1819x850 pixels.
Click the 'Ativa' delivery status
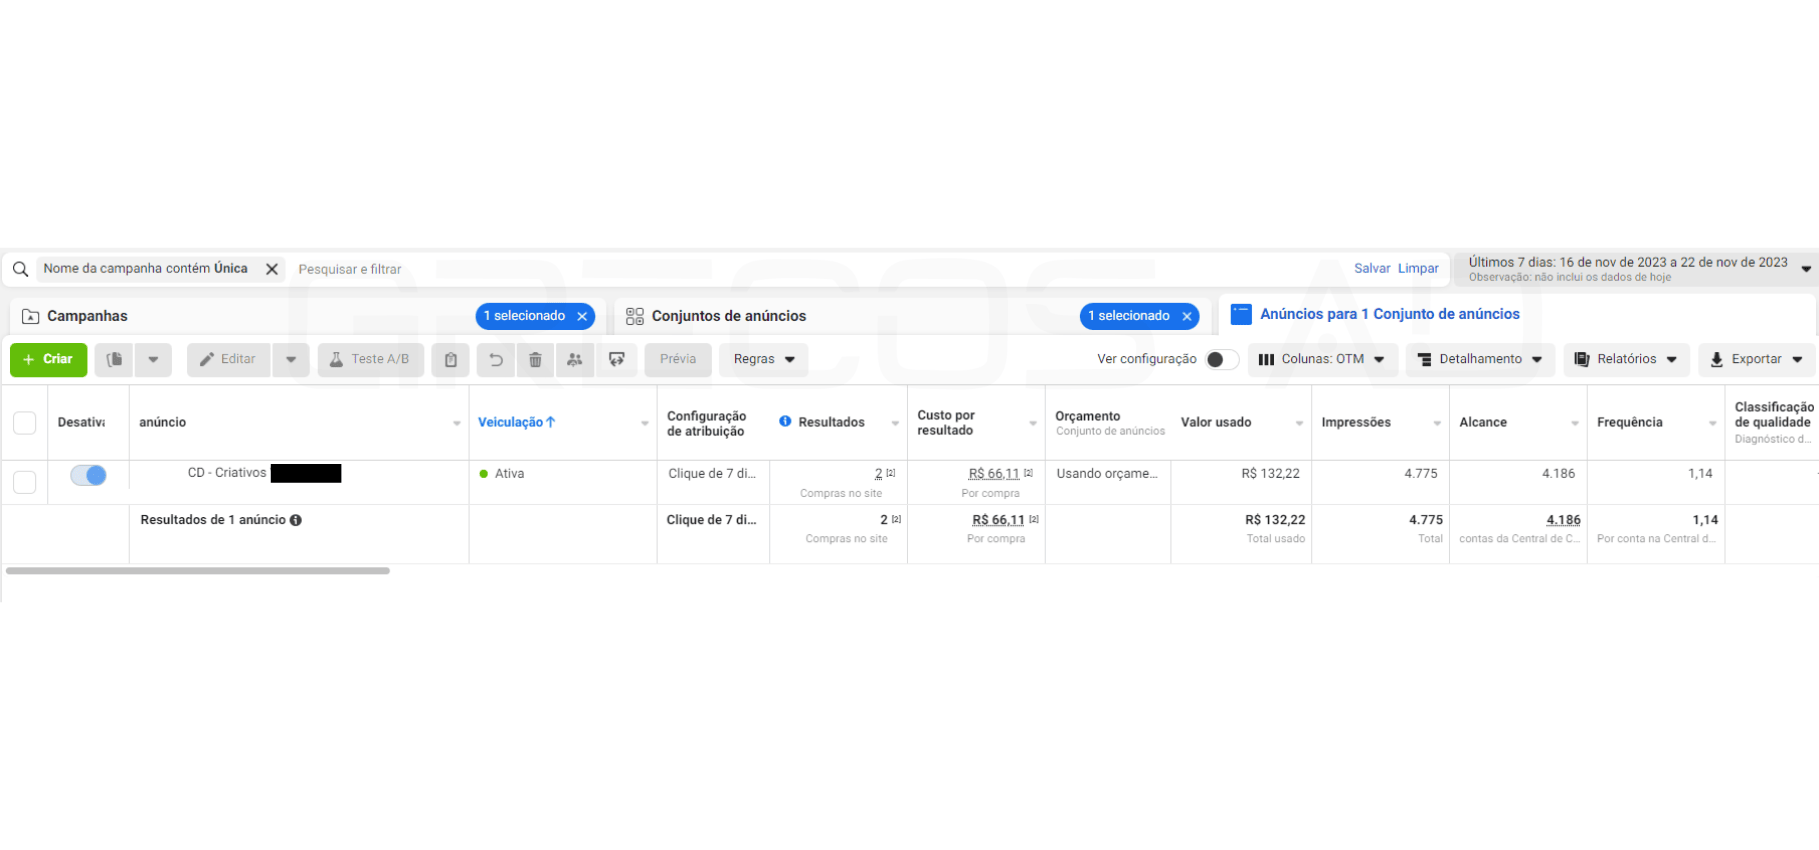509,474
